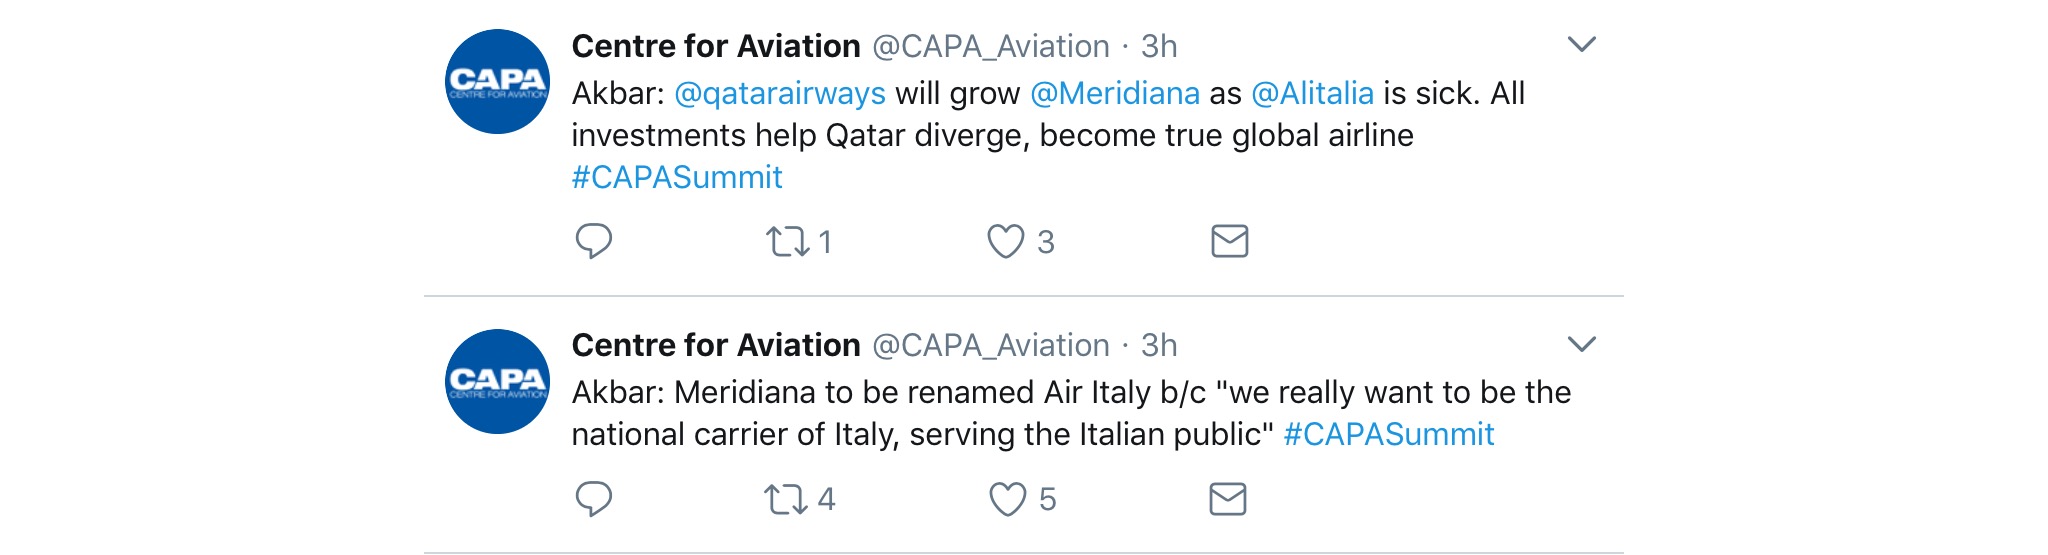Viewport: 2048px width, 555px height.
Task: Open 3h timestamp of second tweet
Action: 1158,345
